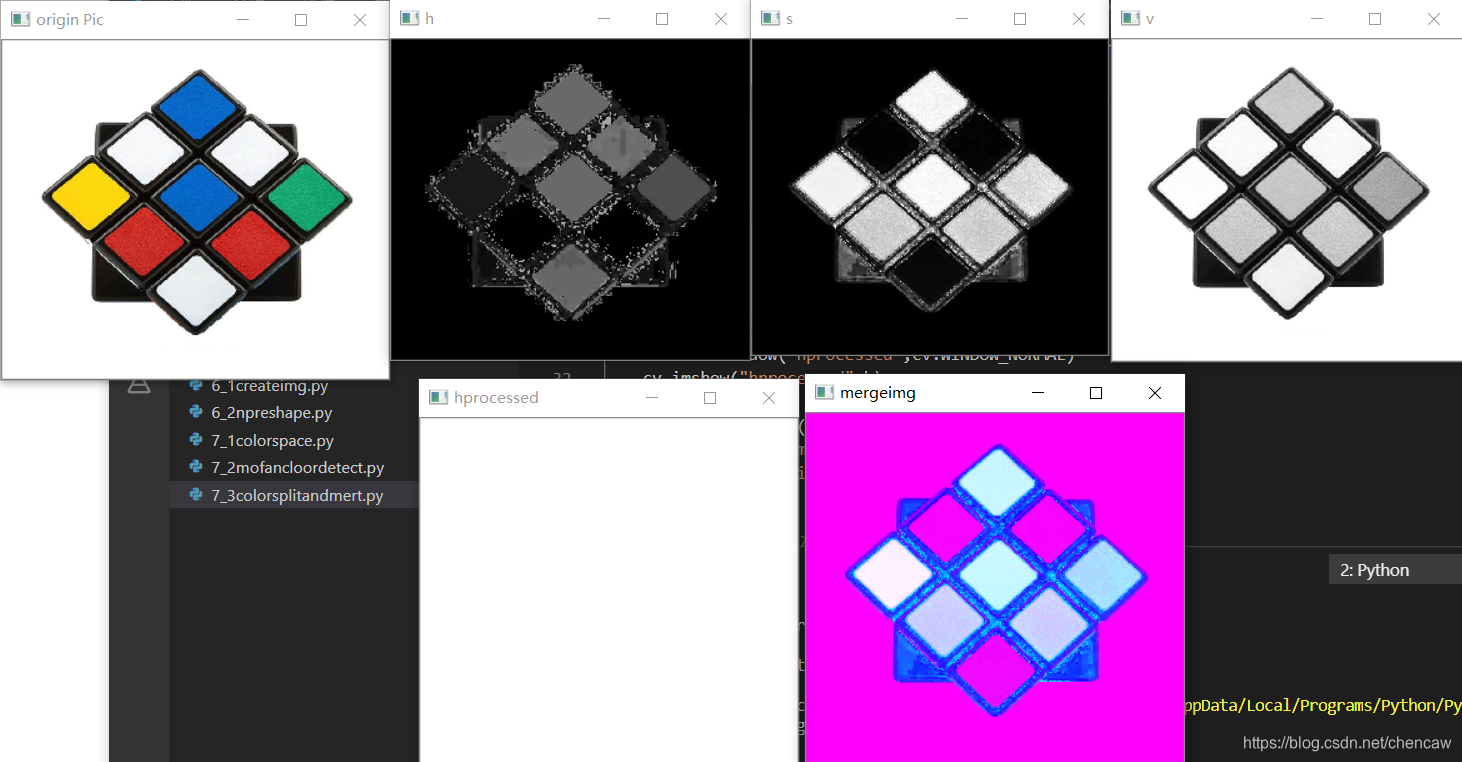
Task: Click the OpenCV icon in origin Pic title bar
Action: [20, 18]
